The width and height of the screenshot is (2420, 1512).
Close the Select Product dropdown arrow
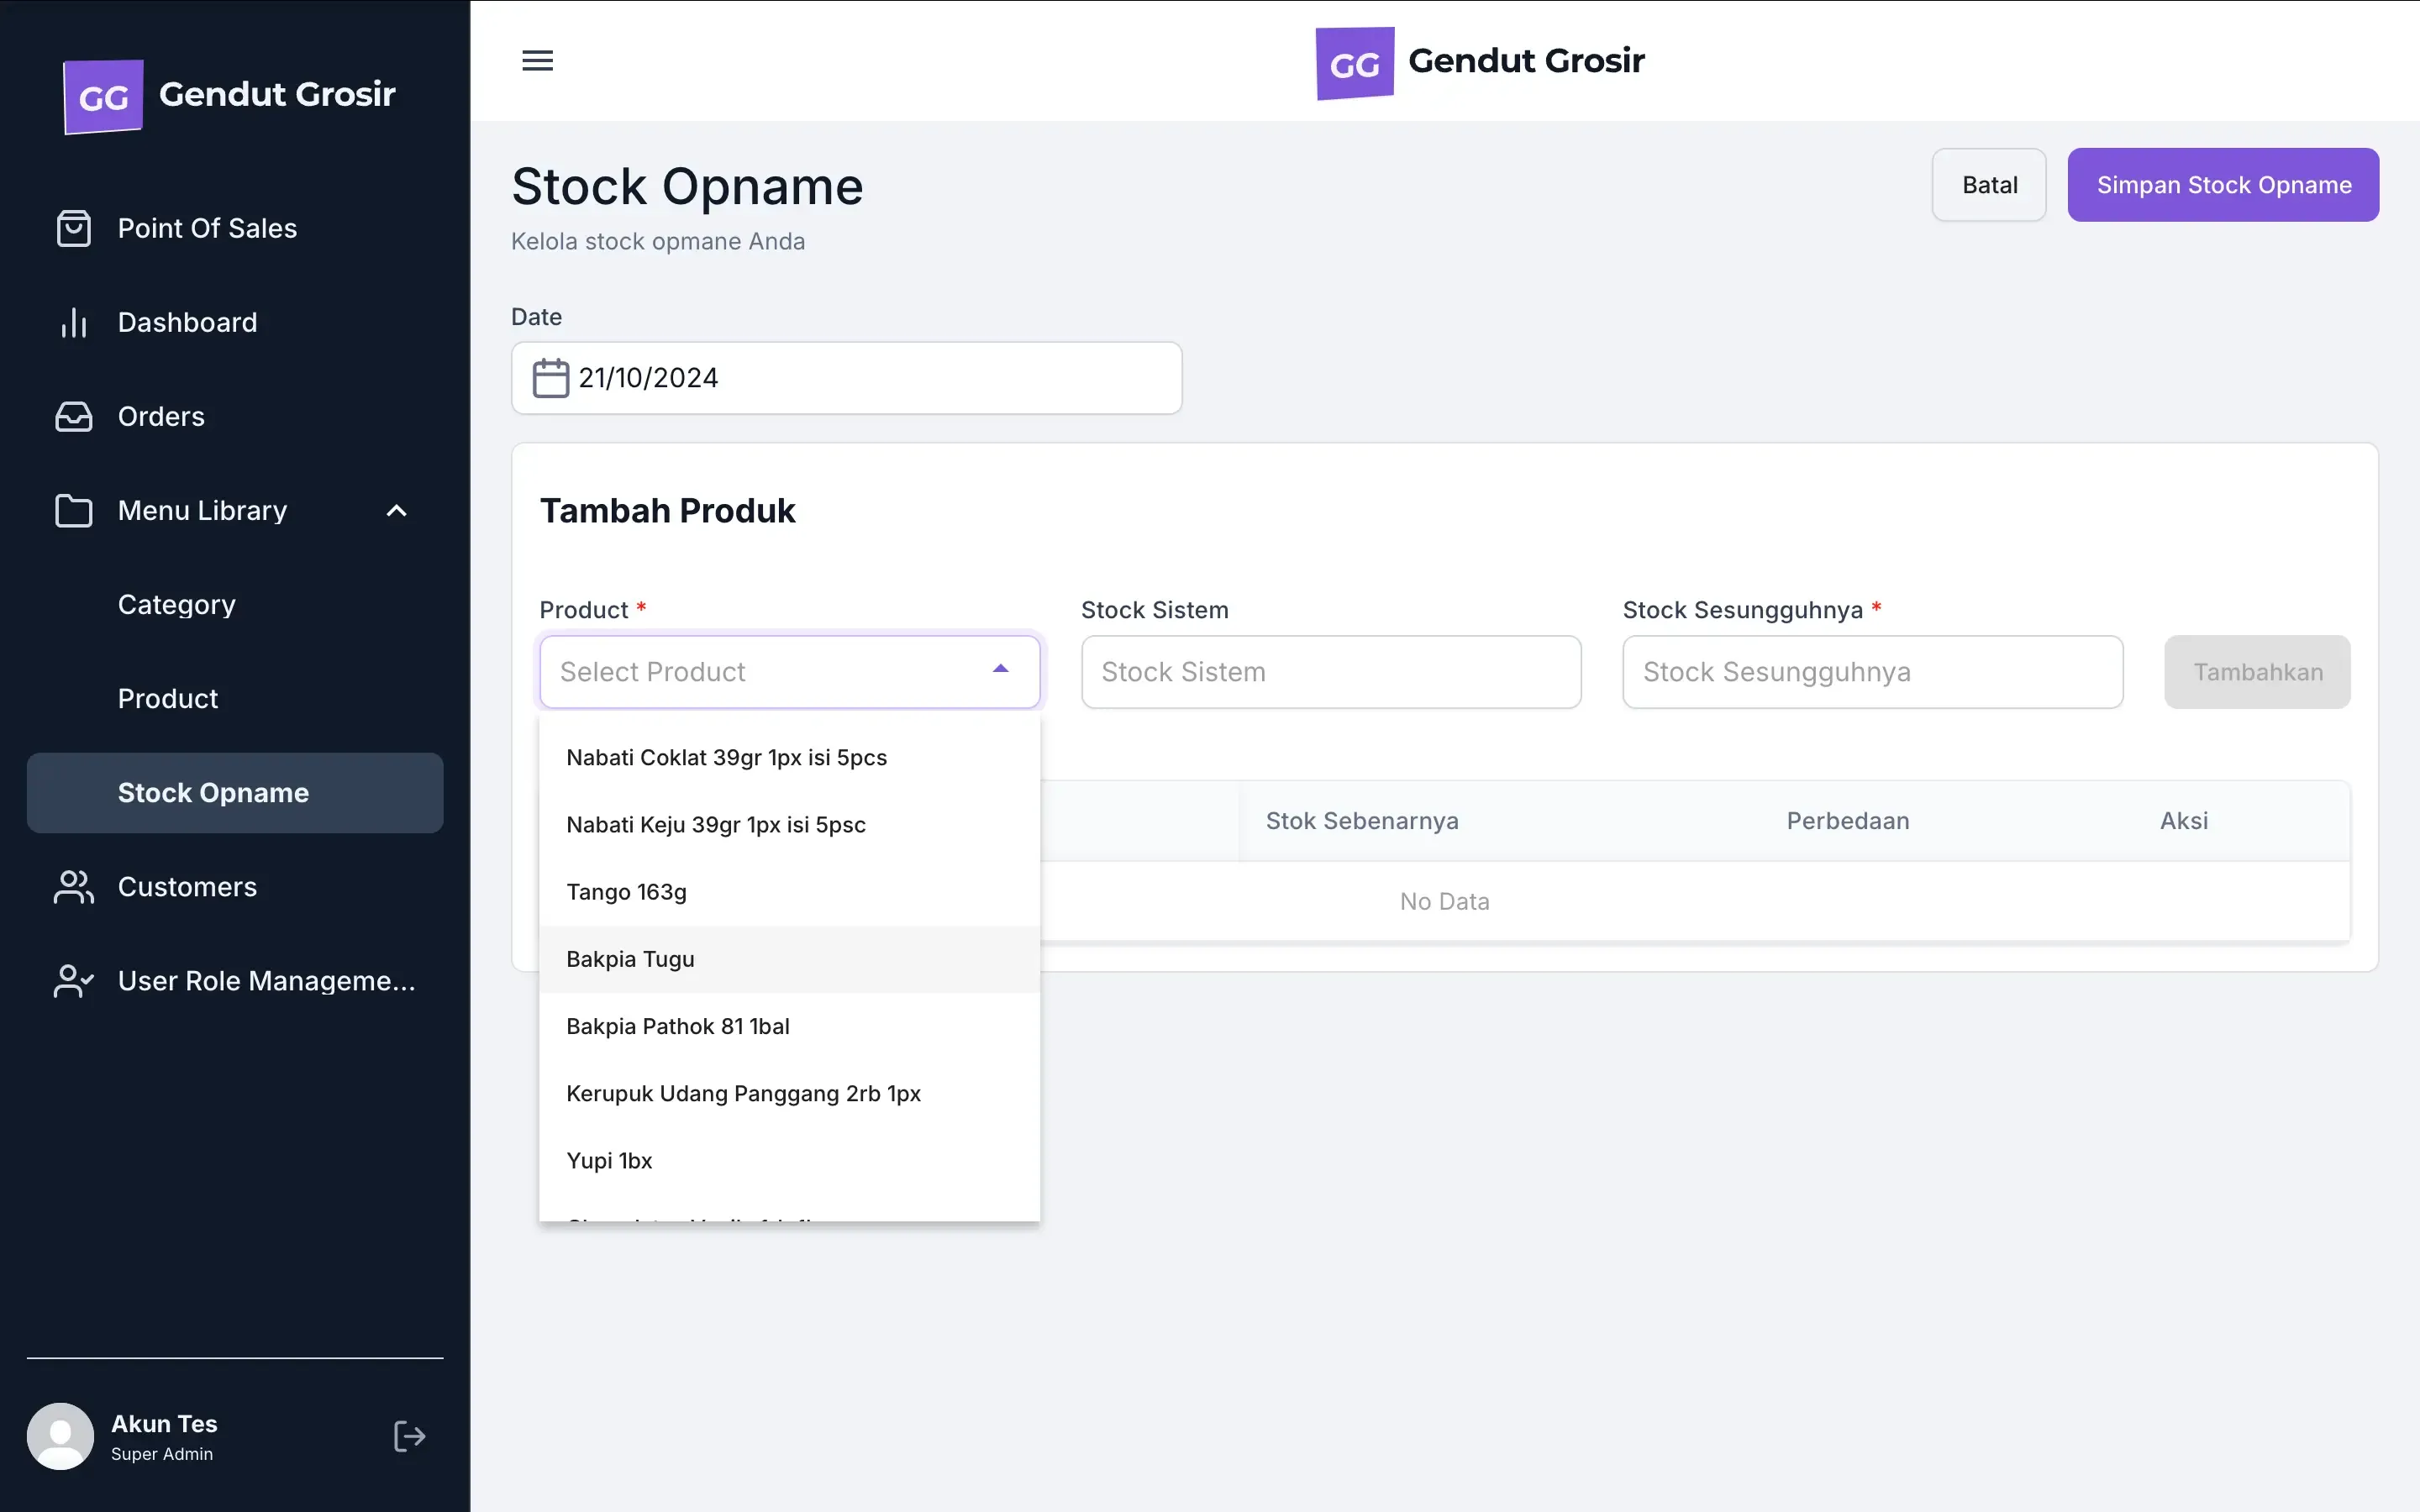[1000, 670]
